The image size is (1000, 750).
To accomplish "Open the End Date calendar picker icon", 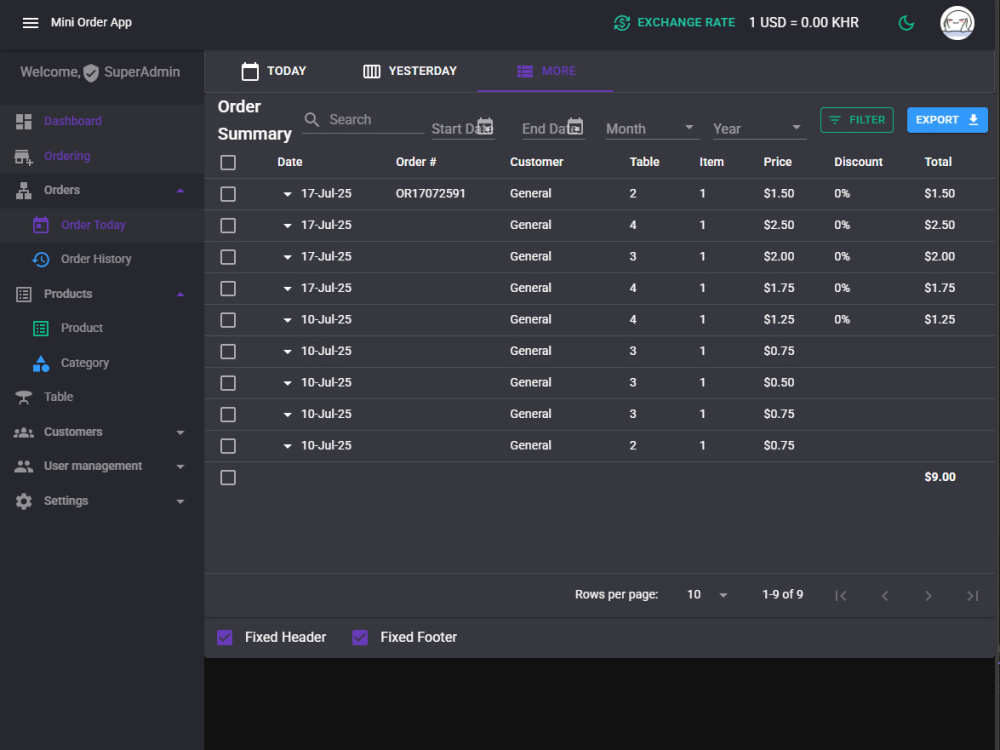I will [x=575, y=126].
